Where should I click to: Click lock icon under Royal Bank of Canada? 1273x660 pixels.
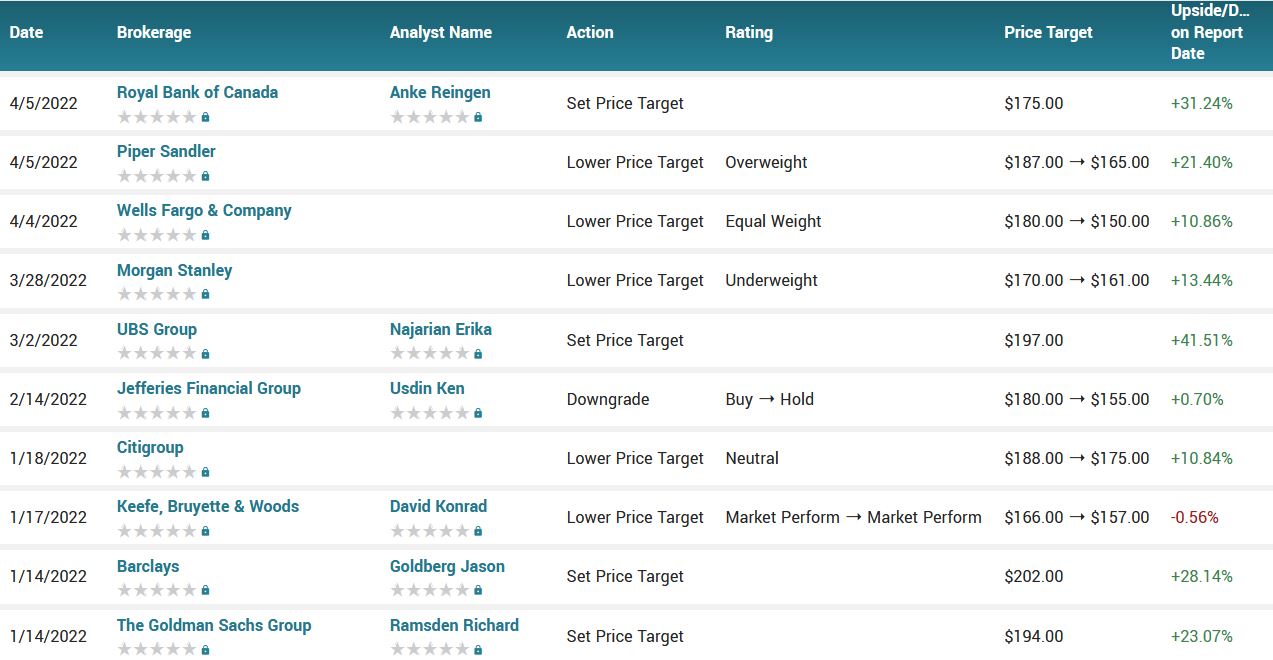tap(206, 117)
